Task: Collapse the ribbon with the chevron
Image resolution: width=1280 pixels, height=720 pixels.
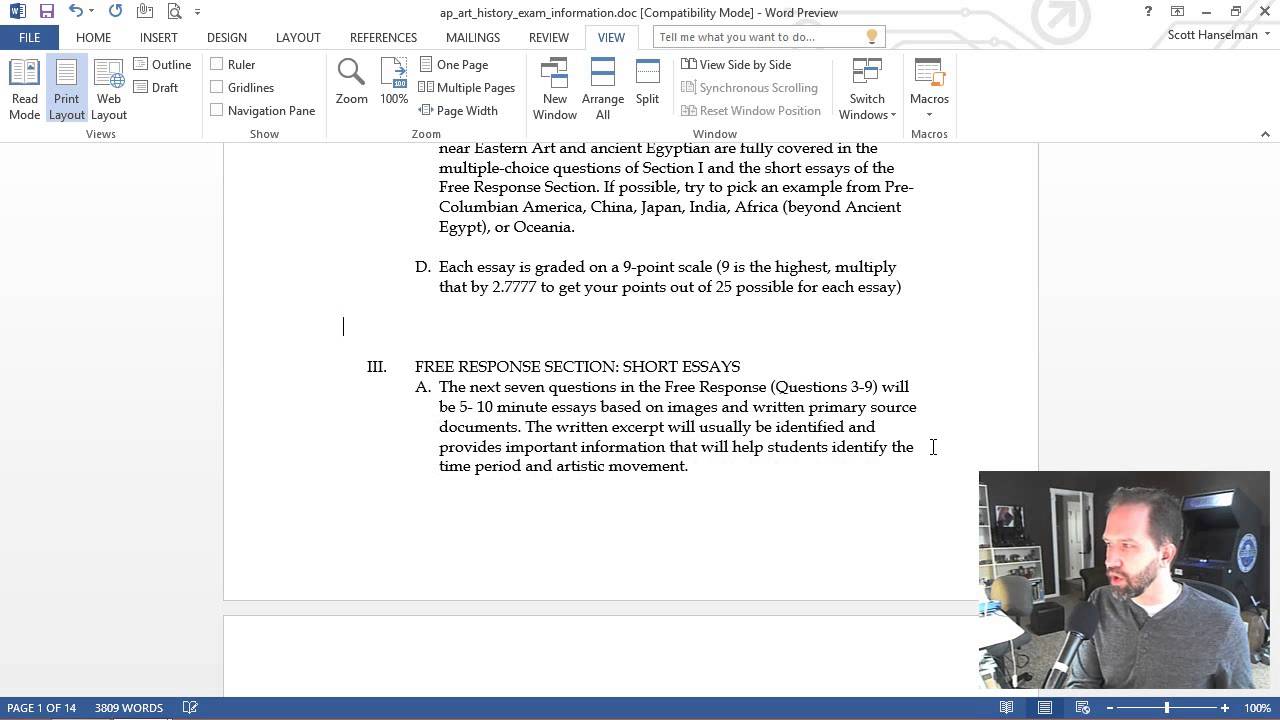Action: tap(1265, 134)
